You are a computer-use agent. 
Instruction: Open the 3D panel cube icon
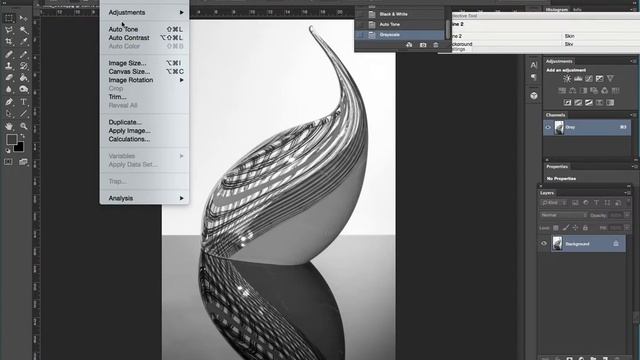click(534, 96)
